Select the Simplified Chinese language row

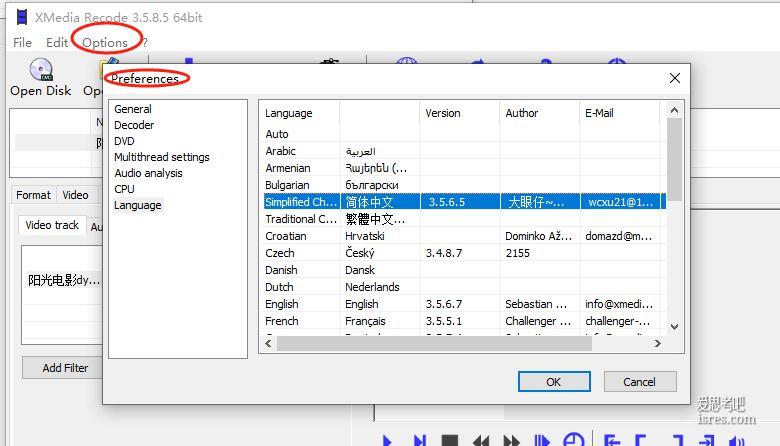tap(302, 202)
